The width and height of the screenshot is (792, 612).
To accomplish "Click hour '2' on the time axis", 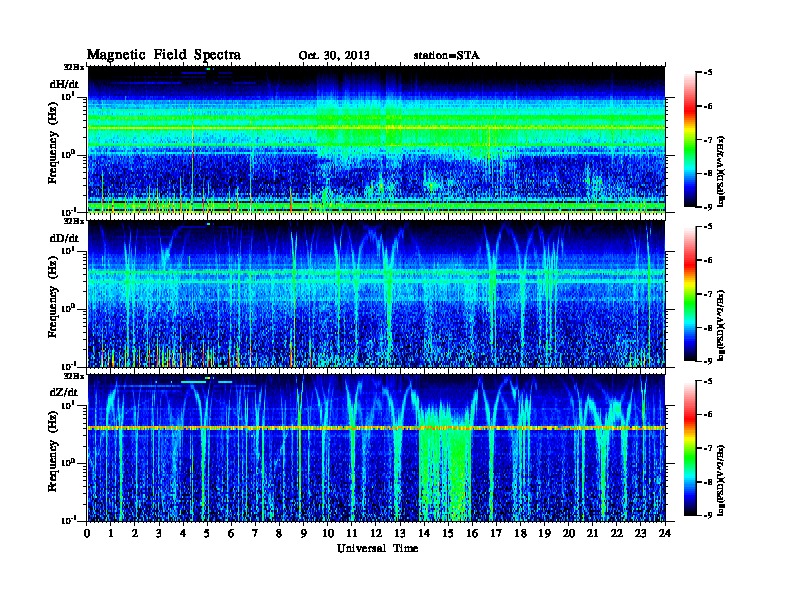I will point(135,533).
